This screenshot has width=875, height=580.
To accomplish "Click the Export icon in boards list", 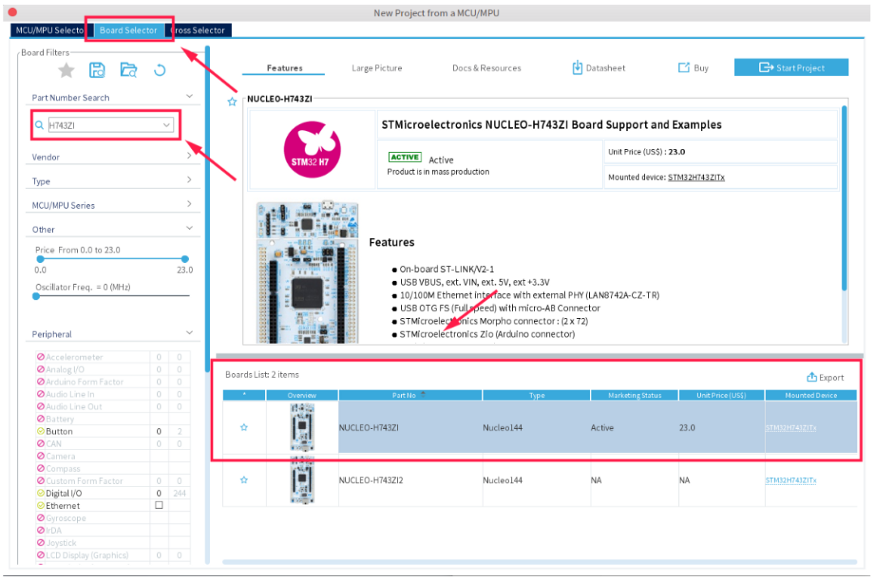I will tap(812, 377).
